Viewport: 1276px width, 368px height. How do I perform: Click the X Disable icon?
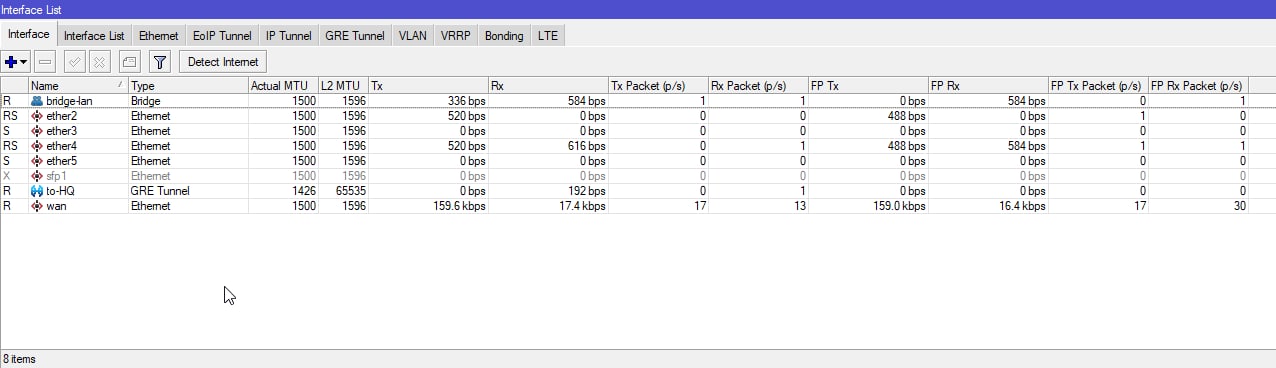[x=99, y=62]
